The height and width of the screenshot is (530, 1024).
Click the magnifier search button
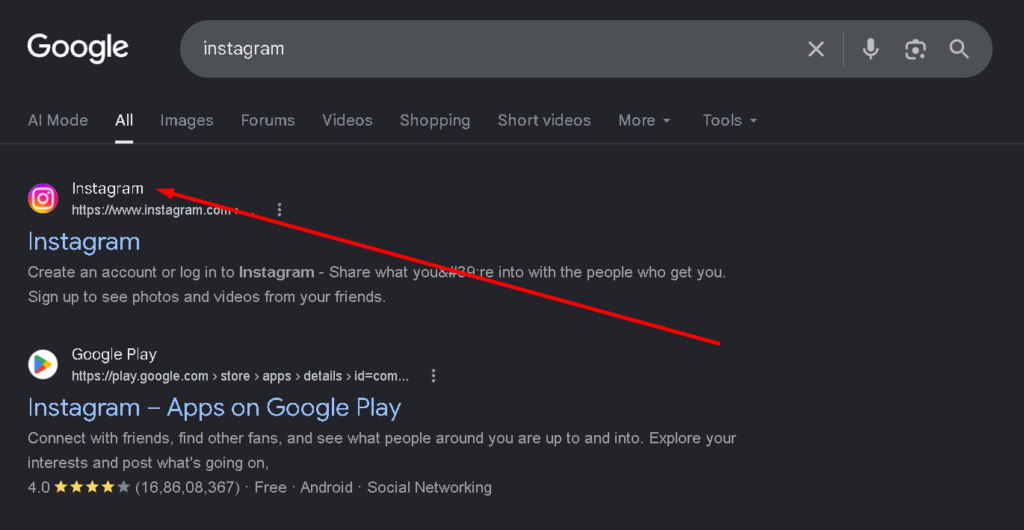click(x=959, y=49)
